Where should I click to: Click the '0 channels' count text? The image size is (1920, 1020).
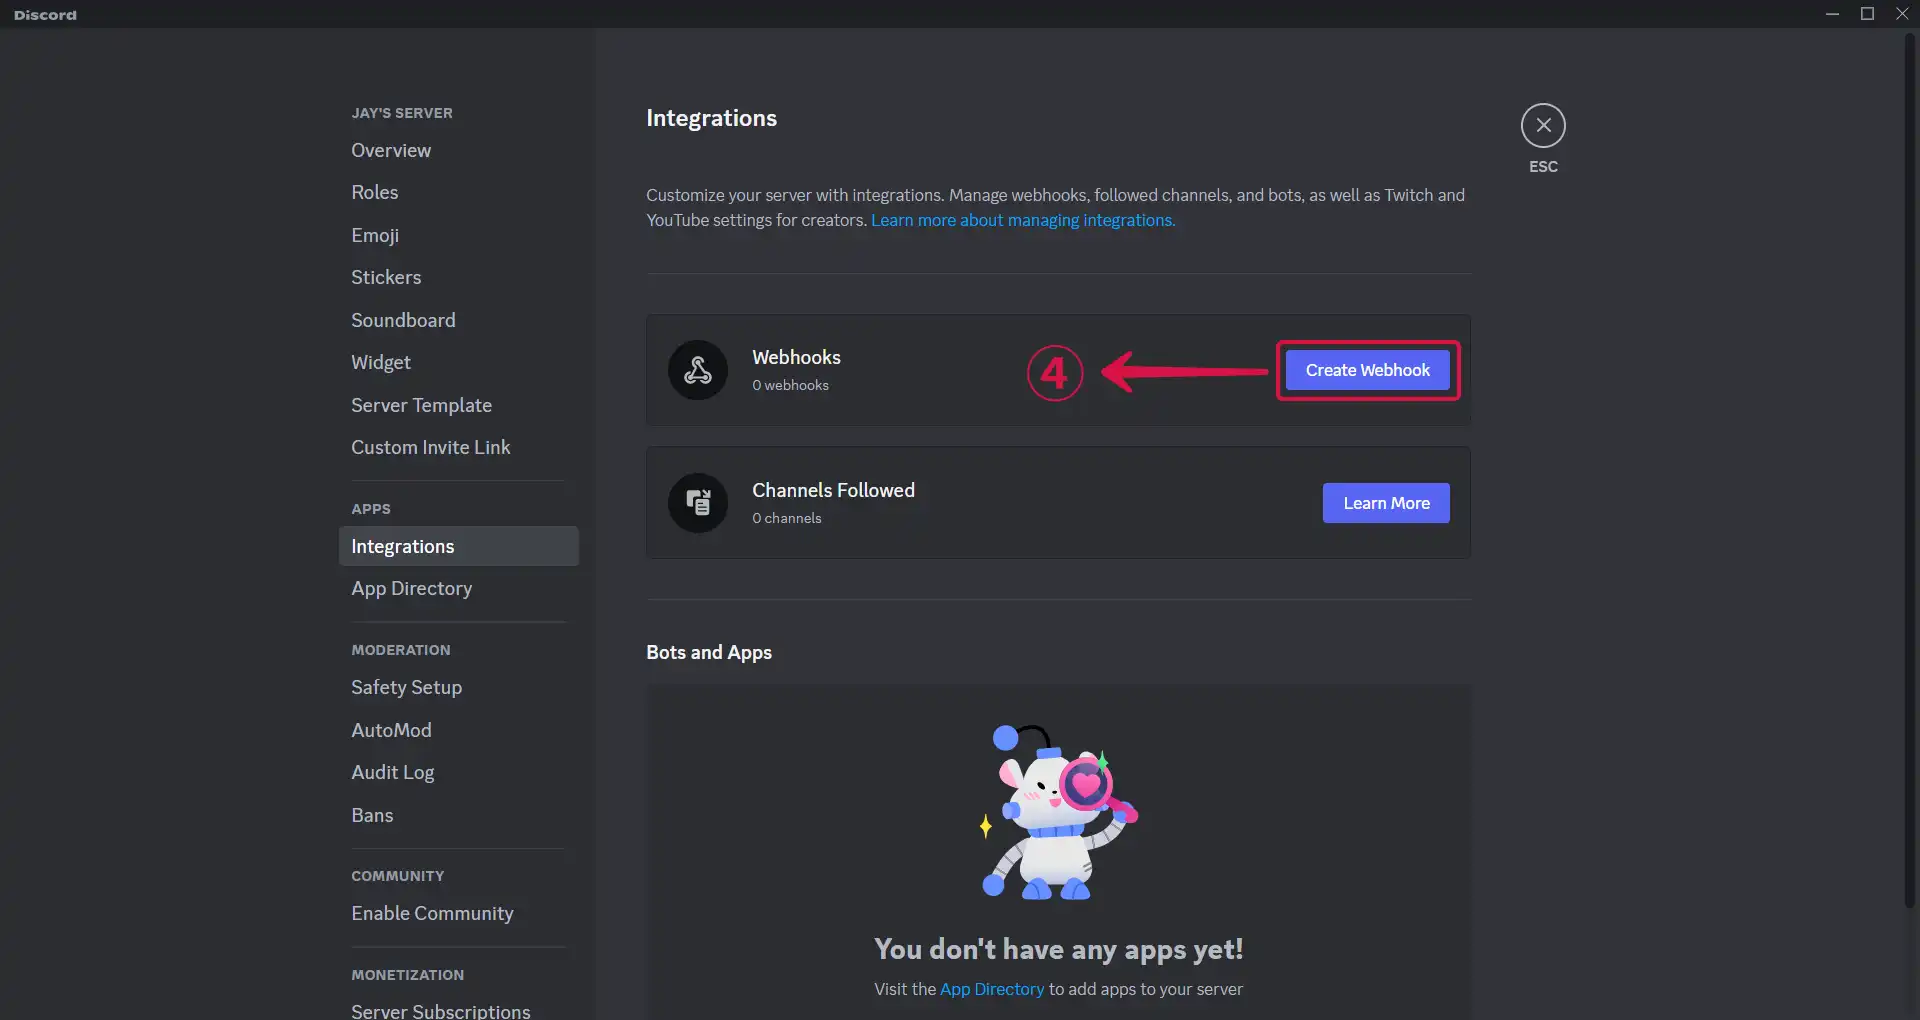pyautogui.click(x=786, y=518)
